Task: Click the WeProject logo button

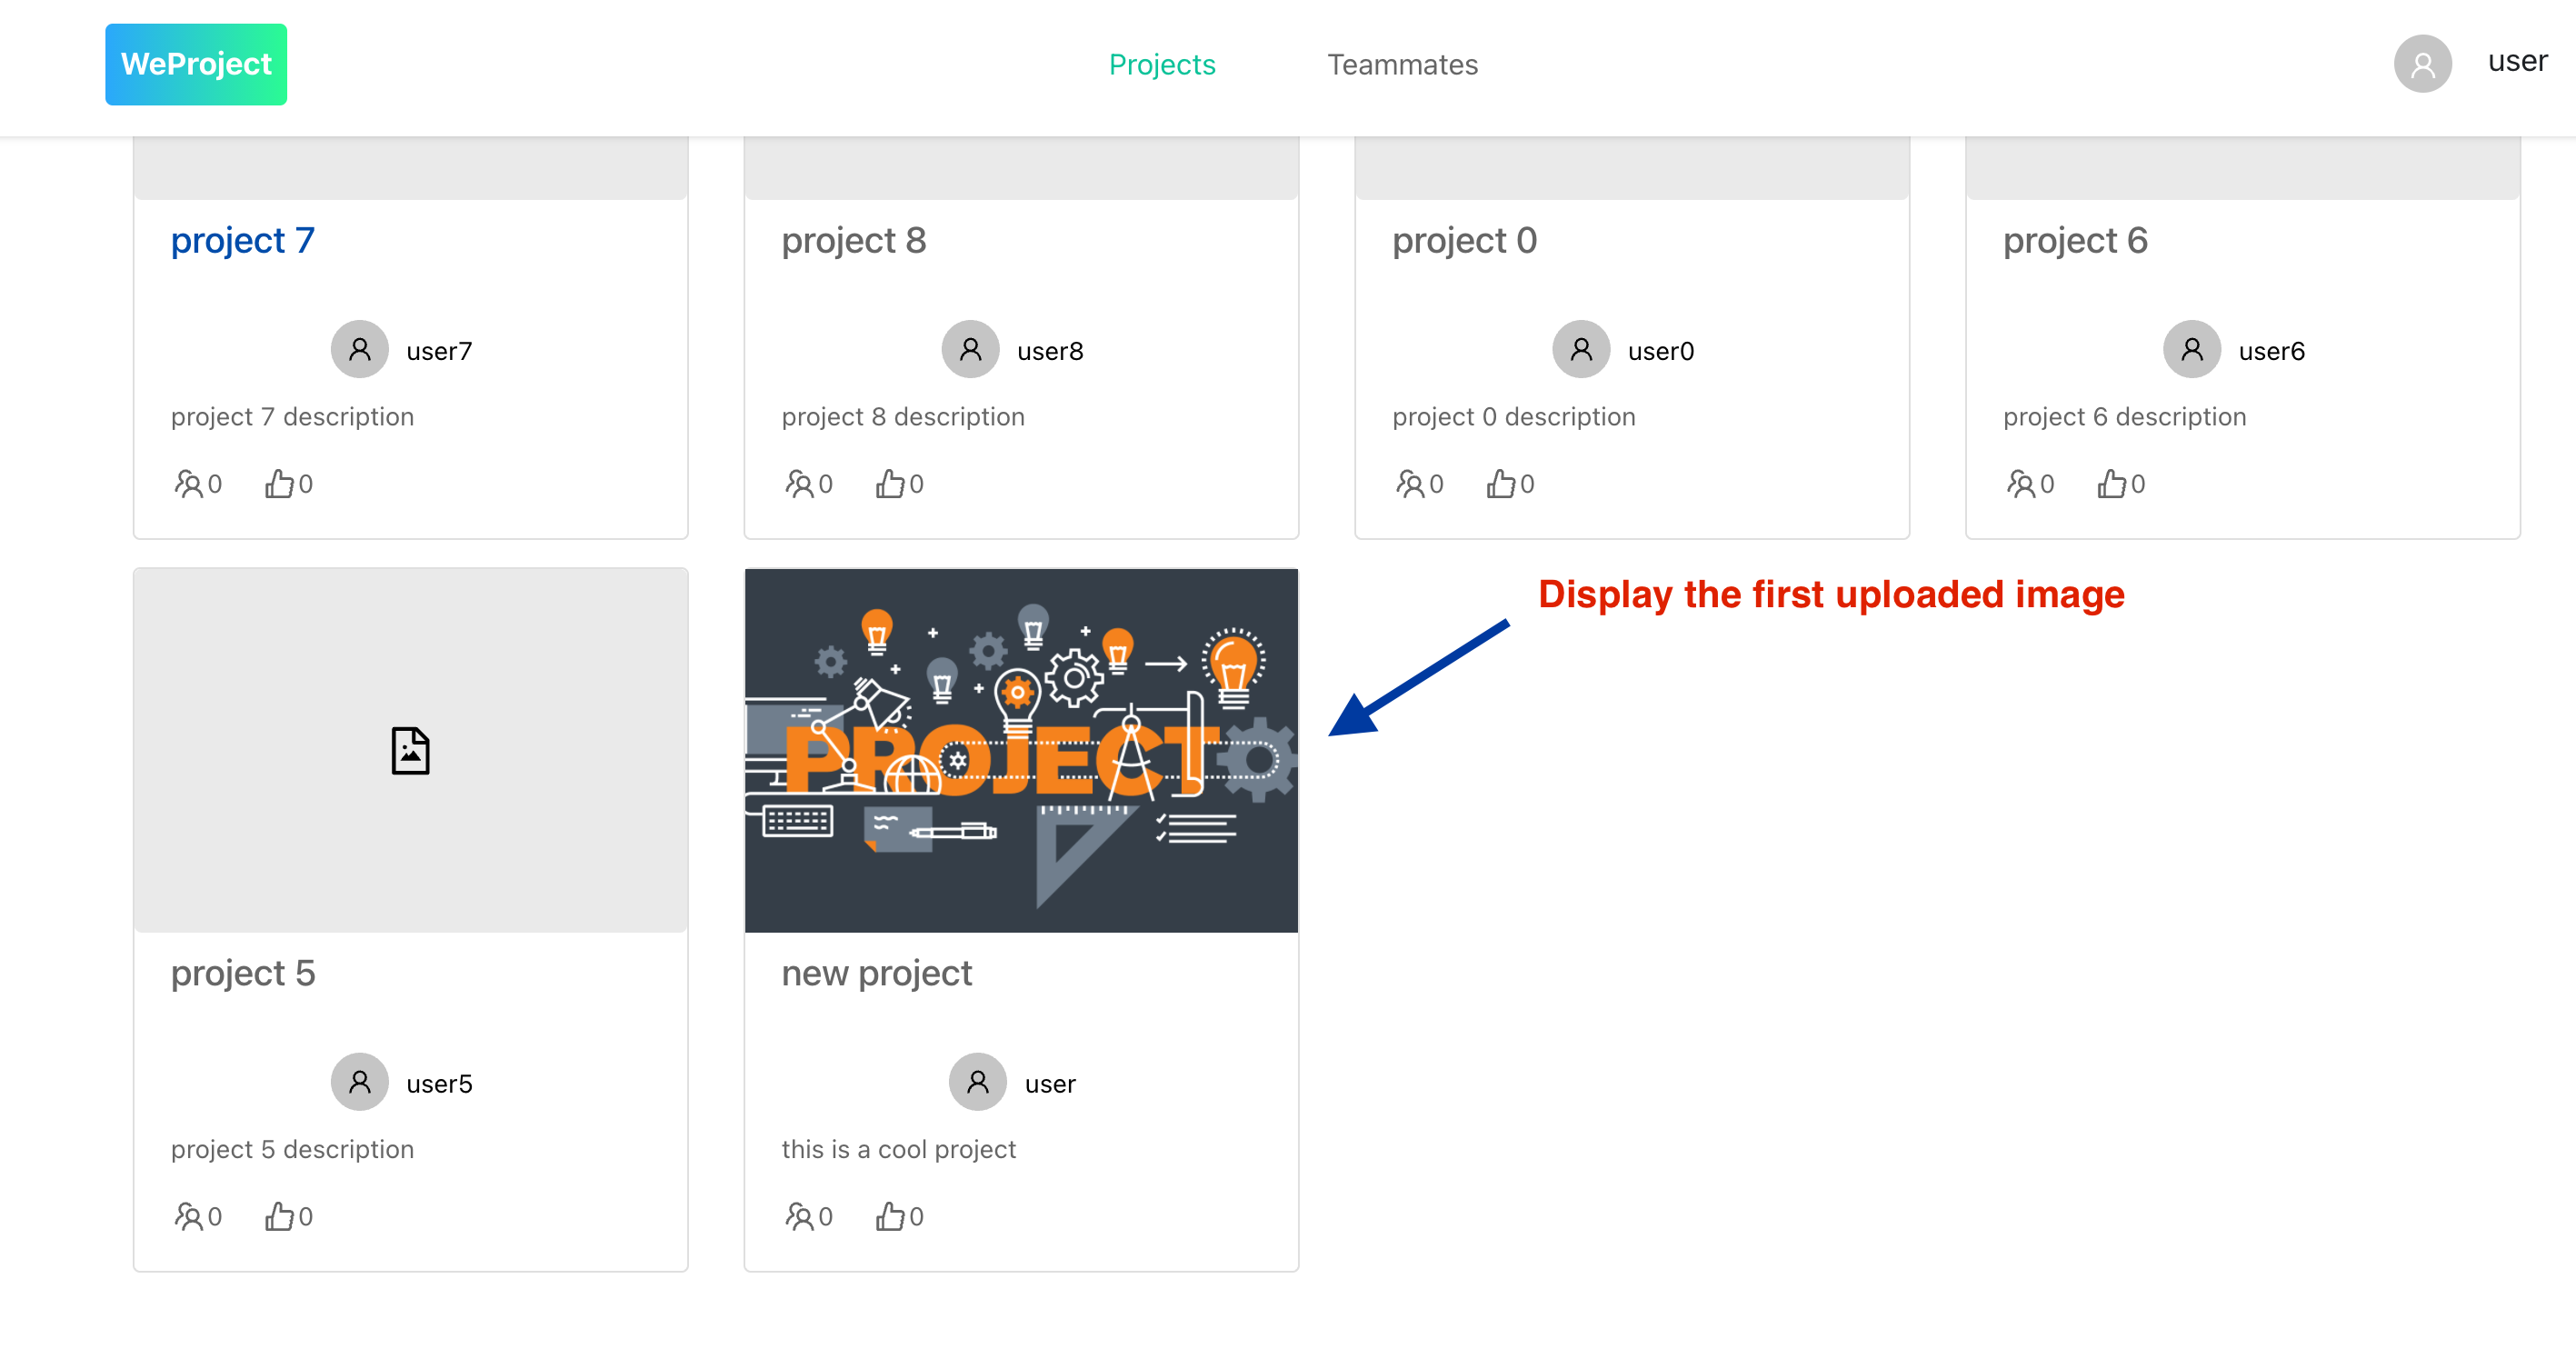Action: [196, 65]
